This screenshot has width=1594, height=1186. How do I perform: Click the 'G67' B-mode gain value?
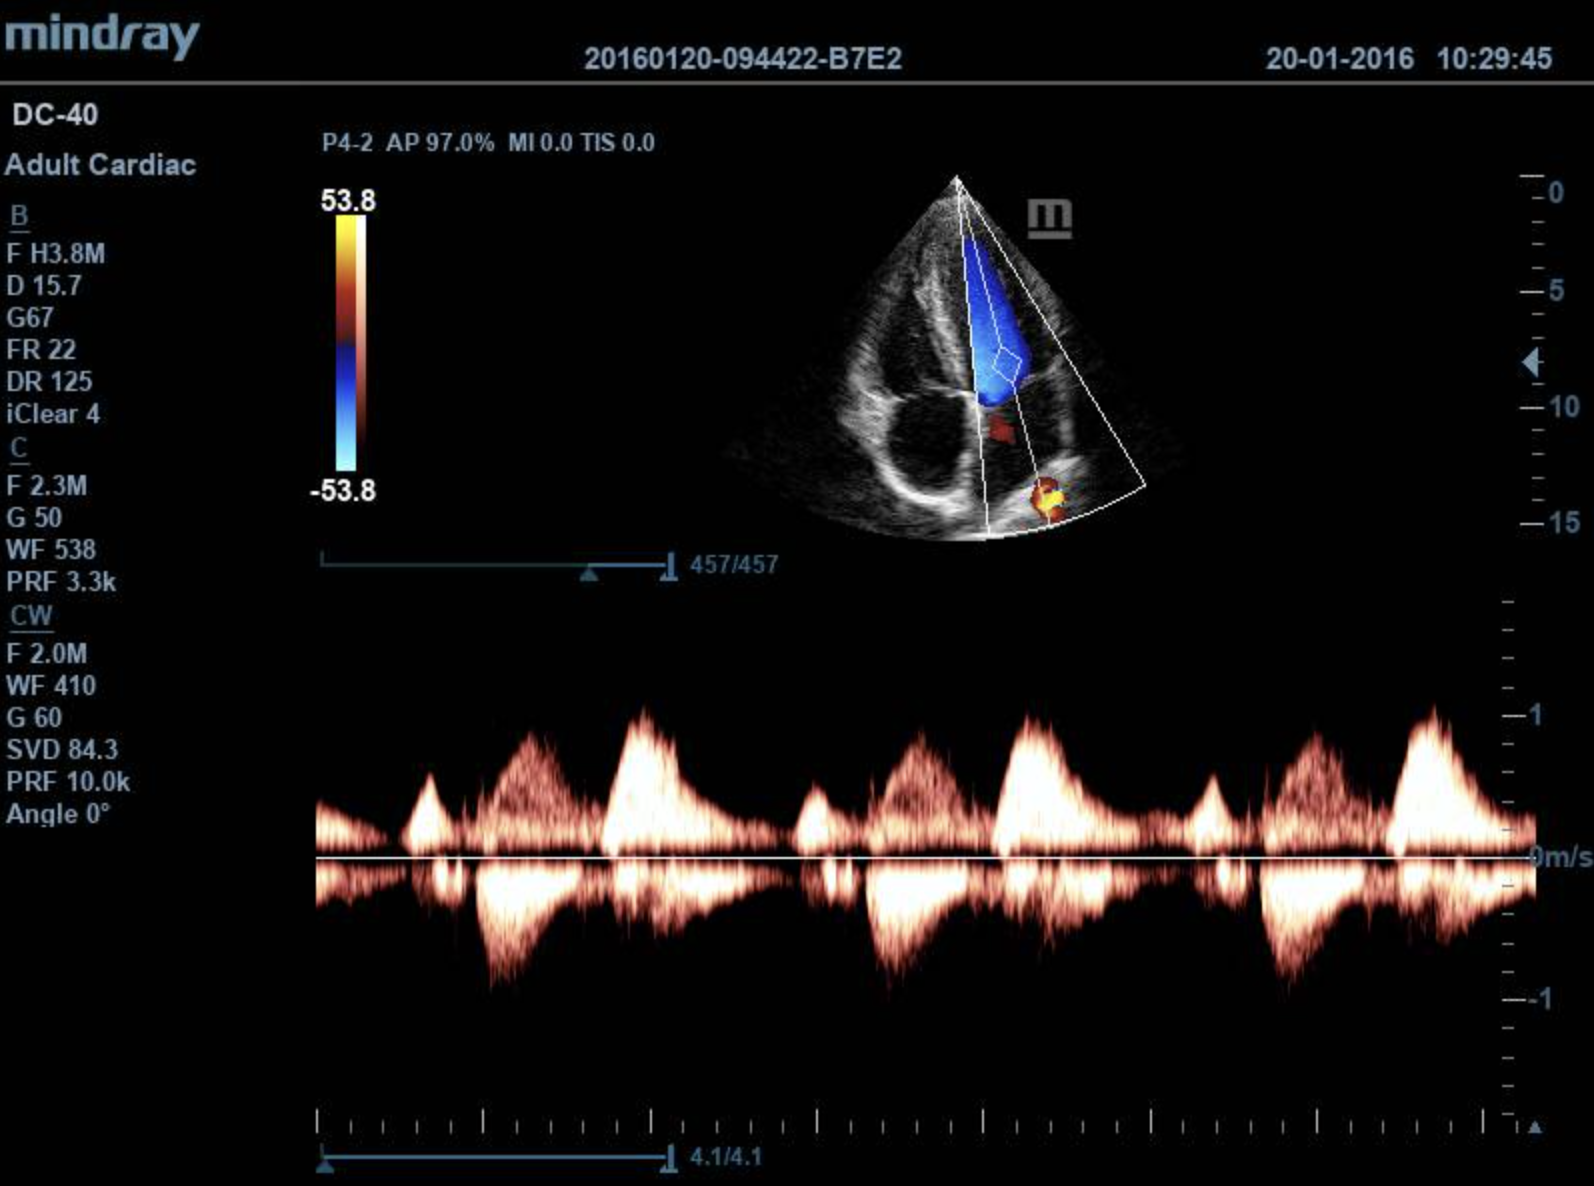tap(30, 318)
